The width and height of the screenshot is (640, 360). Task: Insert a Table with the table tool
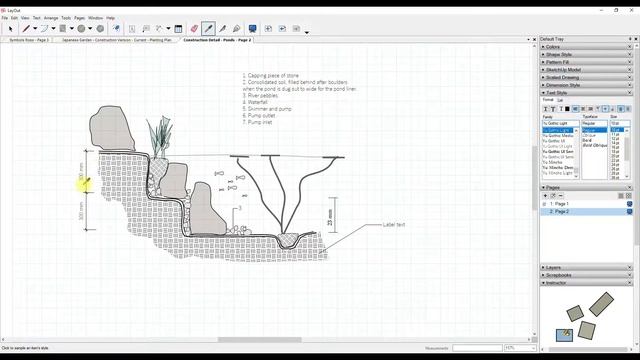tap(178, 29)
